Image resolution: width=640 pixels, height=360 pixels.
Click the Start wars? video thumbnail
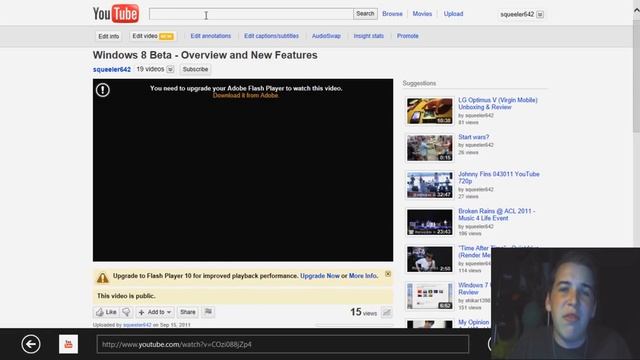tap(429, 148)
